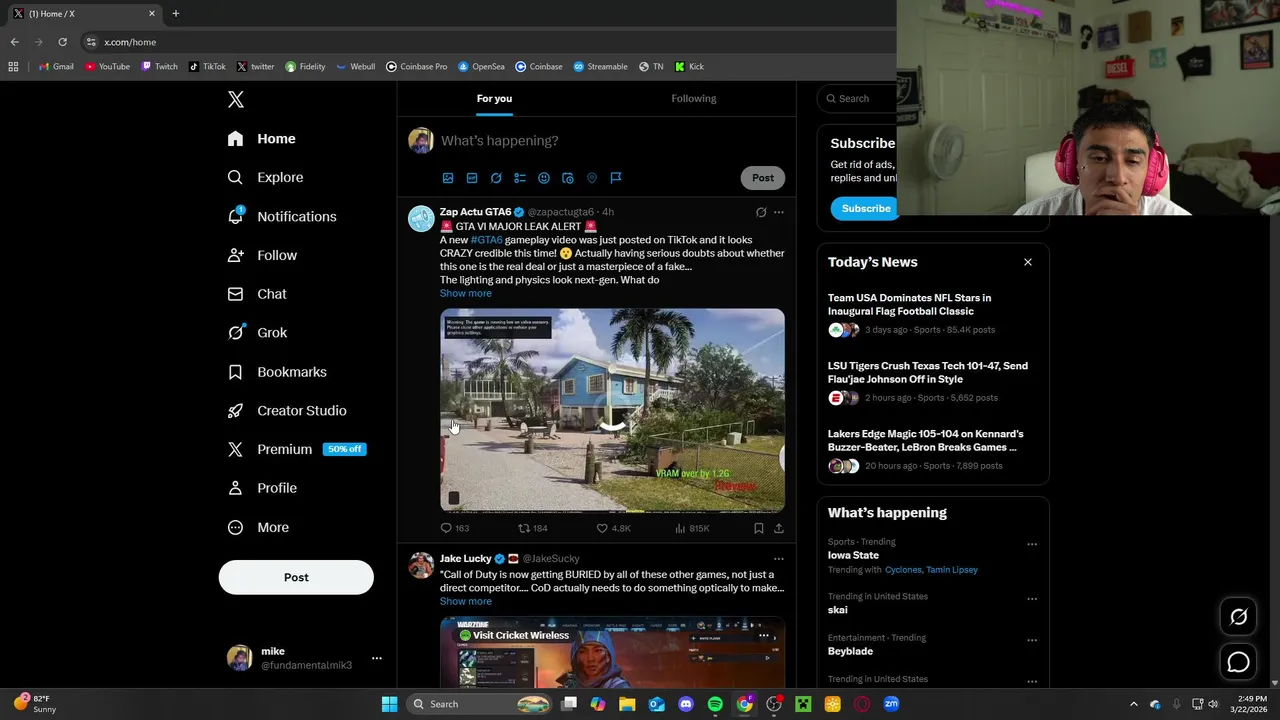Open Explore in the sidebar

[265, 177]
